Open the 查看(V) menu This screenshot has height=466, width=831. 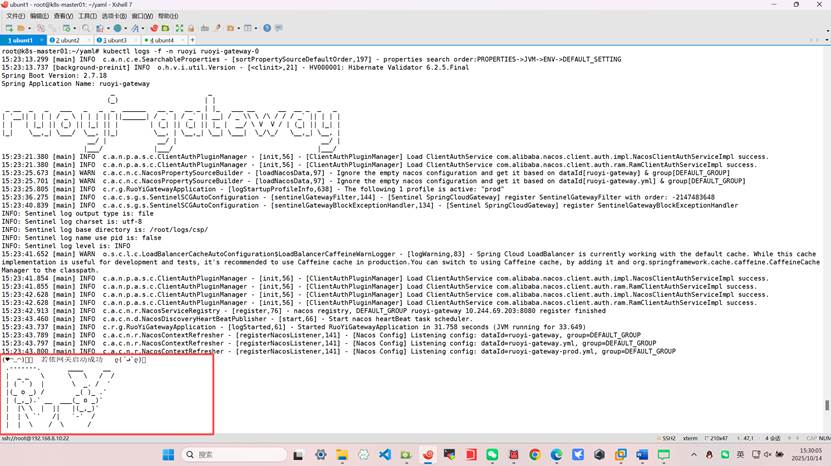(64, 16)
